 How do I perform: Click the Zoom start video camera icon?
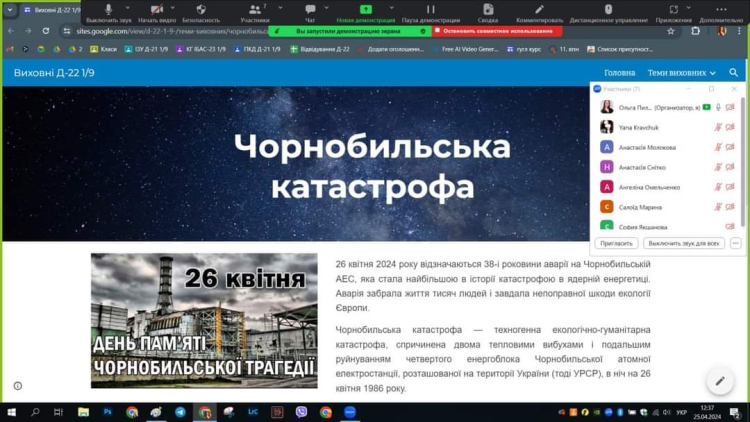point(156,9)
